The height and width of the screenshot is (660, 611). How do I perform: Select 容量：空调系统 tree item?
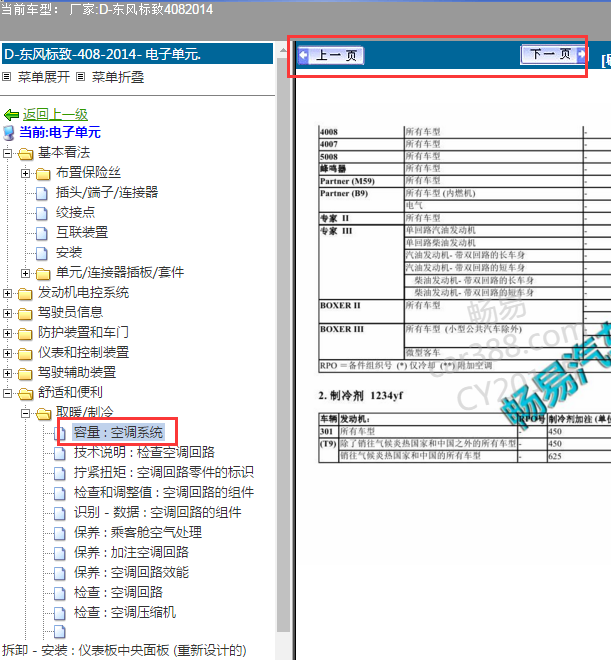pyautogui.click(x=118, y=432)
